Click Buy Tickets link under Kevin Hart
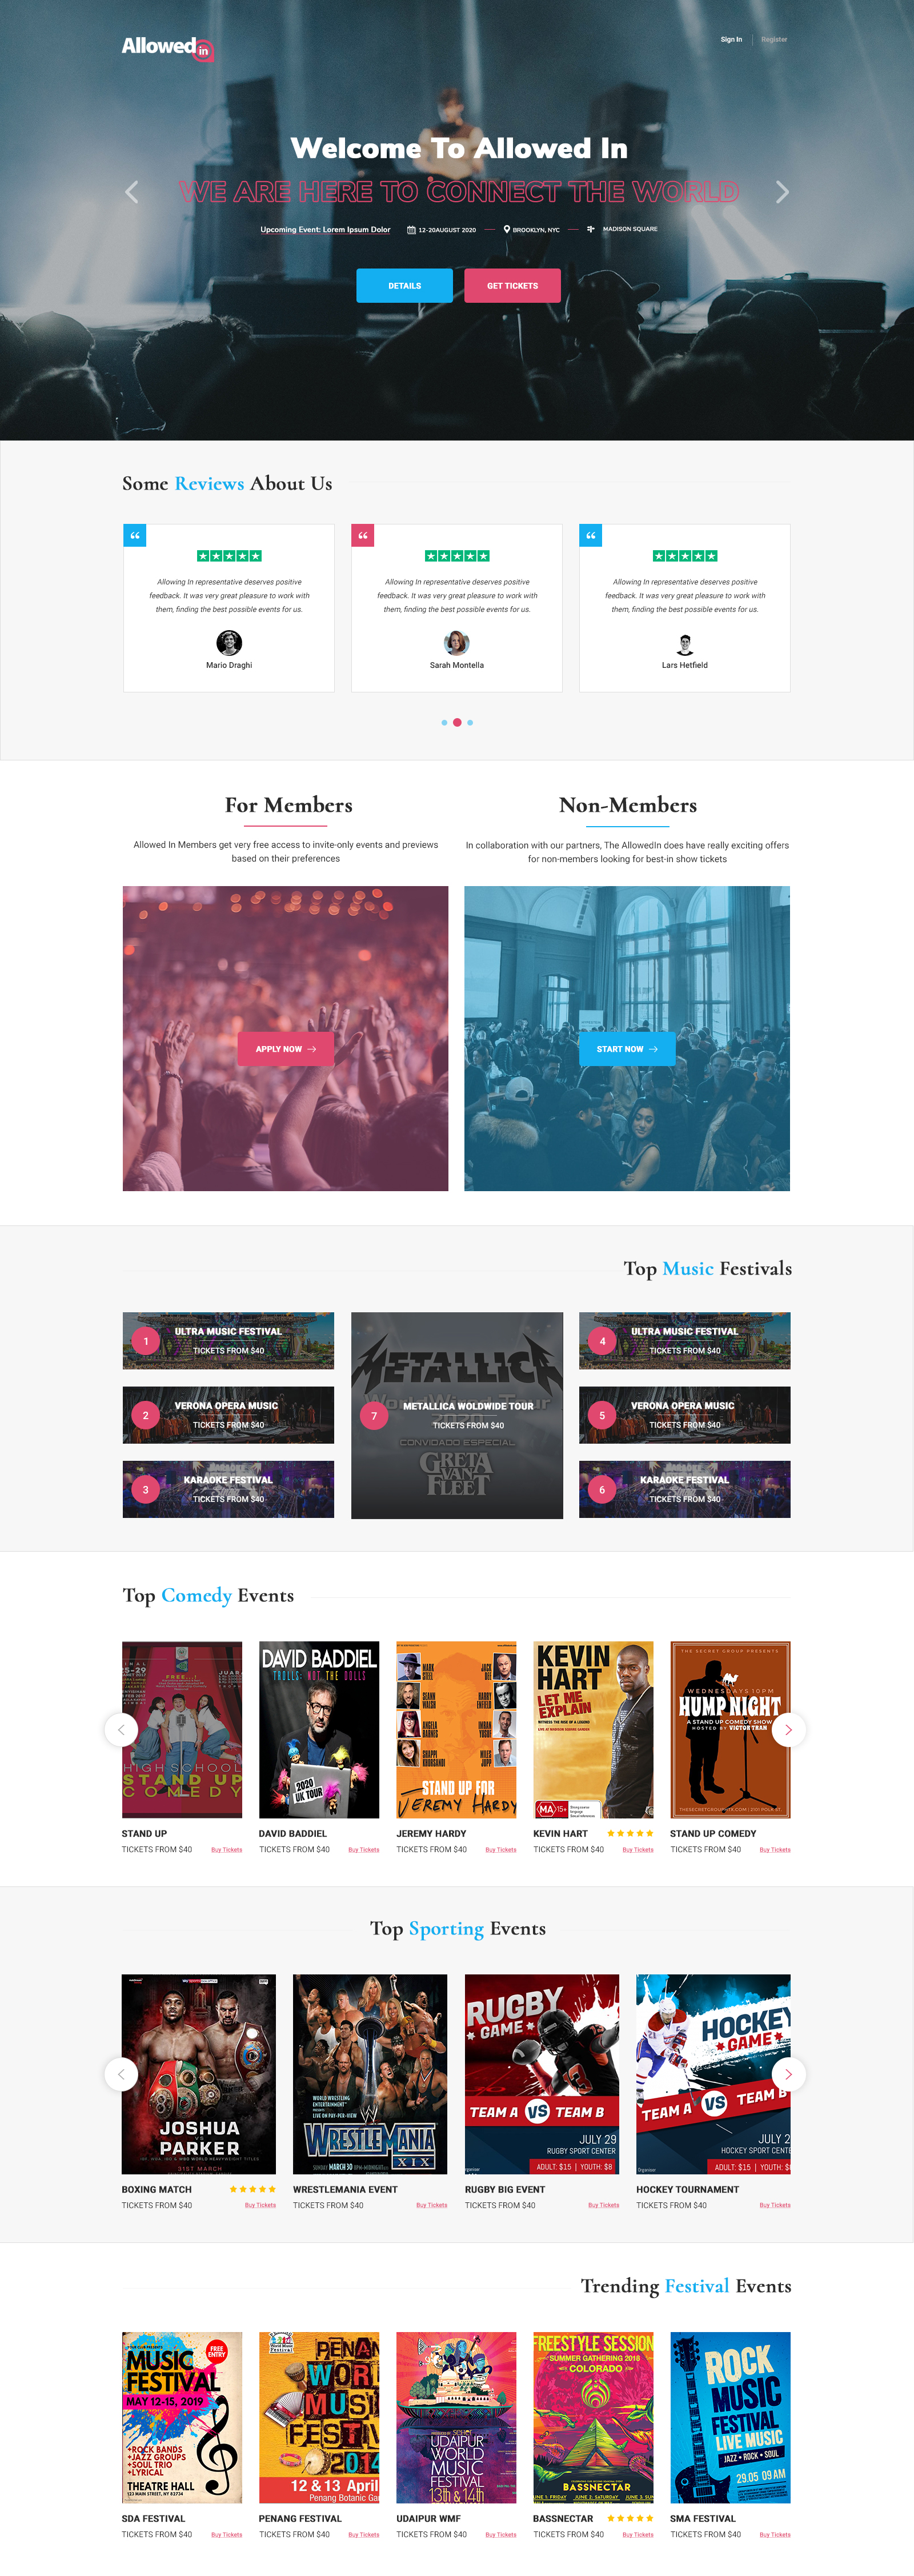Screen dimensions: 914x2576 pyautogui.click(x=638, y=1849)
